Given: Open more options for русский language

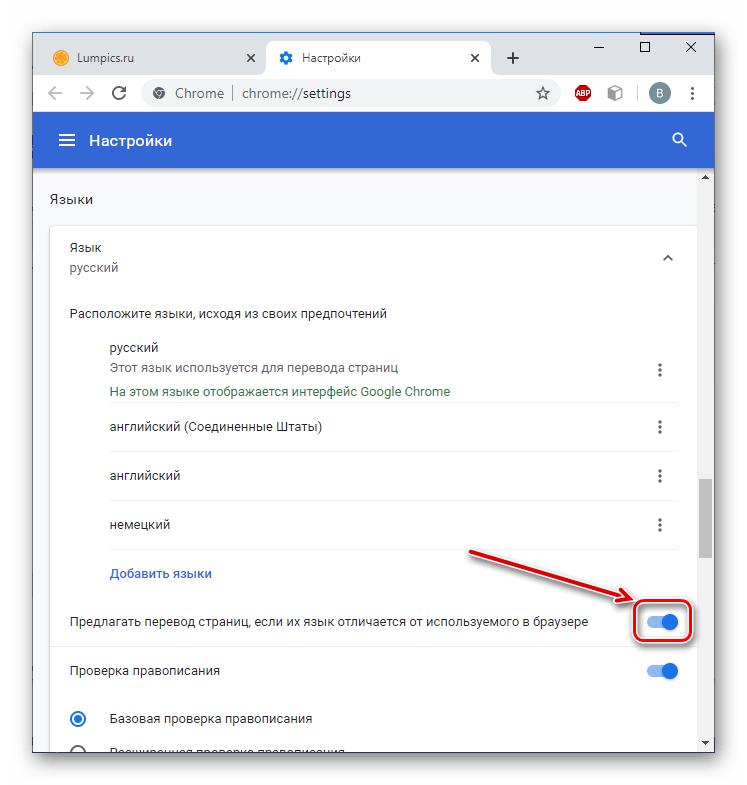Looking at the screenshot, I should tap(659, 370).
